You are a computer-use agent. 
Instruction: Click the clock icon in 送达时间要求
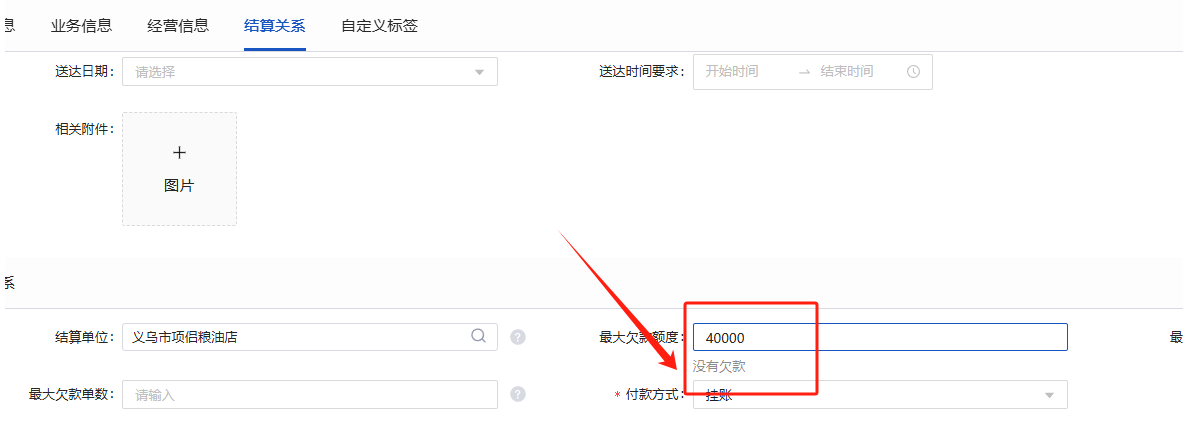pos(913,72)
